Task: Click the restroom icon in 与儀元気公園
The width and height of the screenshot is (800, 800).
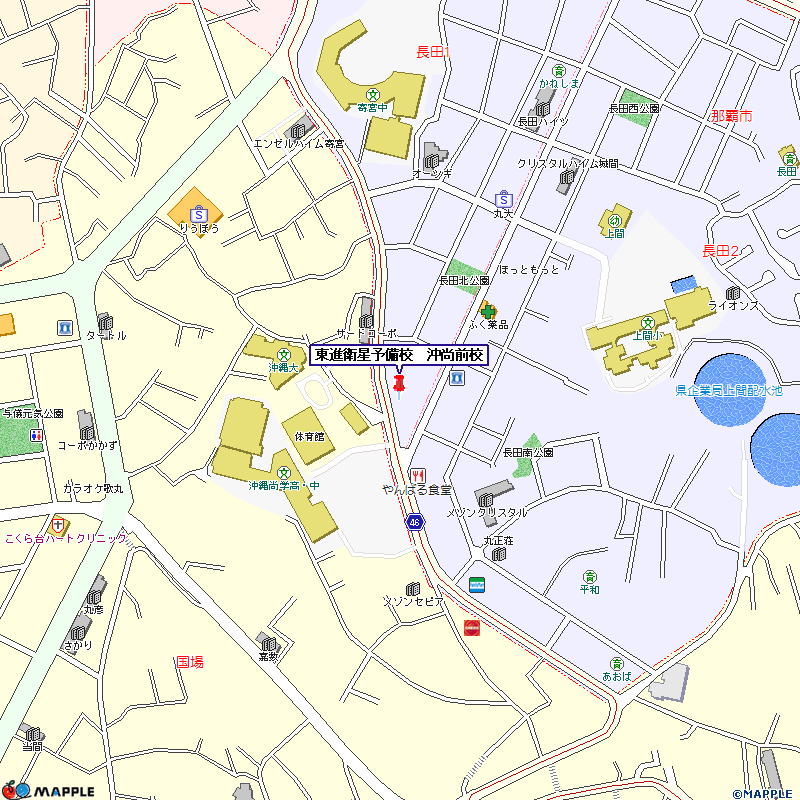Action: (x=37, y=436)
